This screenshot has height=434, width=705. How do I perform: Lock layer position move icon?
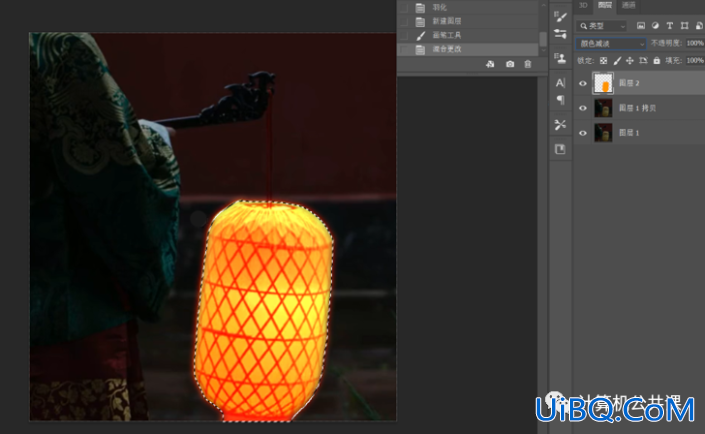(x=629, y=60)
